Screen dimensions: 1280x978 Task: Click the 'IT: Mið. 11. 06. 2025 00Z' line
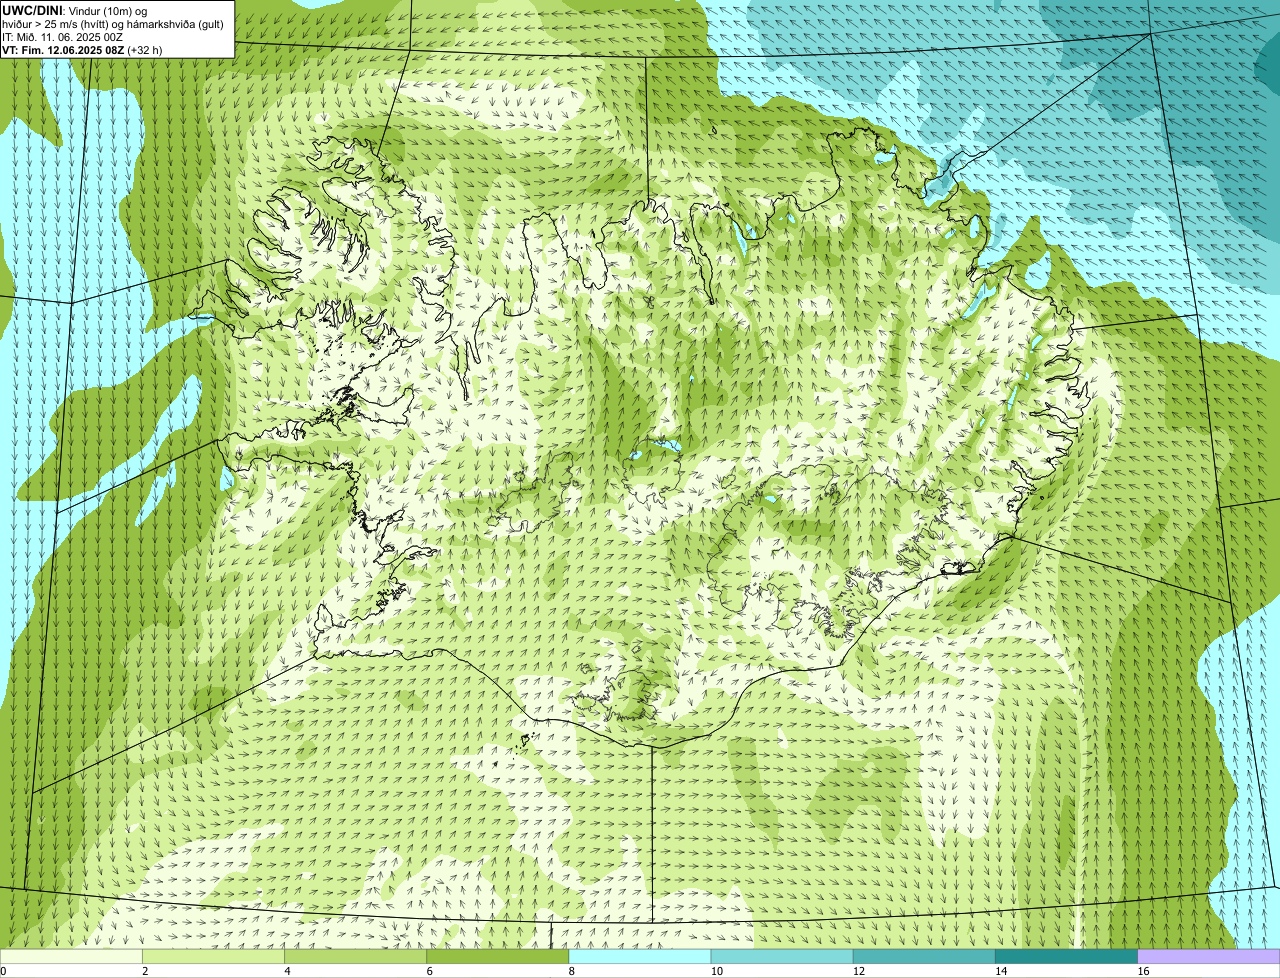click(x=62, y=36)
